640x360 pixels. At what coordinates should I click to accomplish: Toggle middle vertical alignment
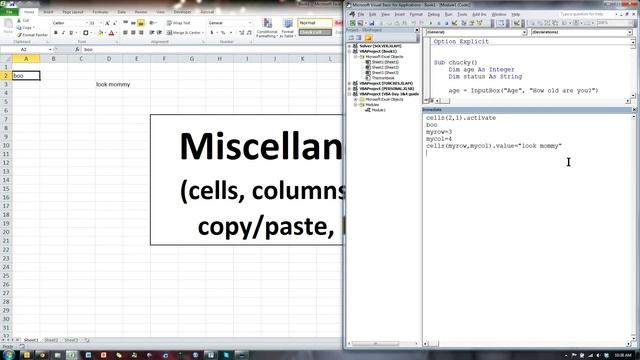point(133,23)
